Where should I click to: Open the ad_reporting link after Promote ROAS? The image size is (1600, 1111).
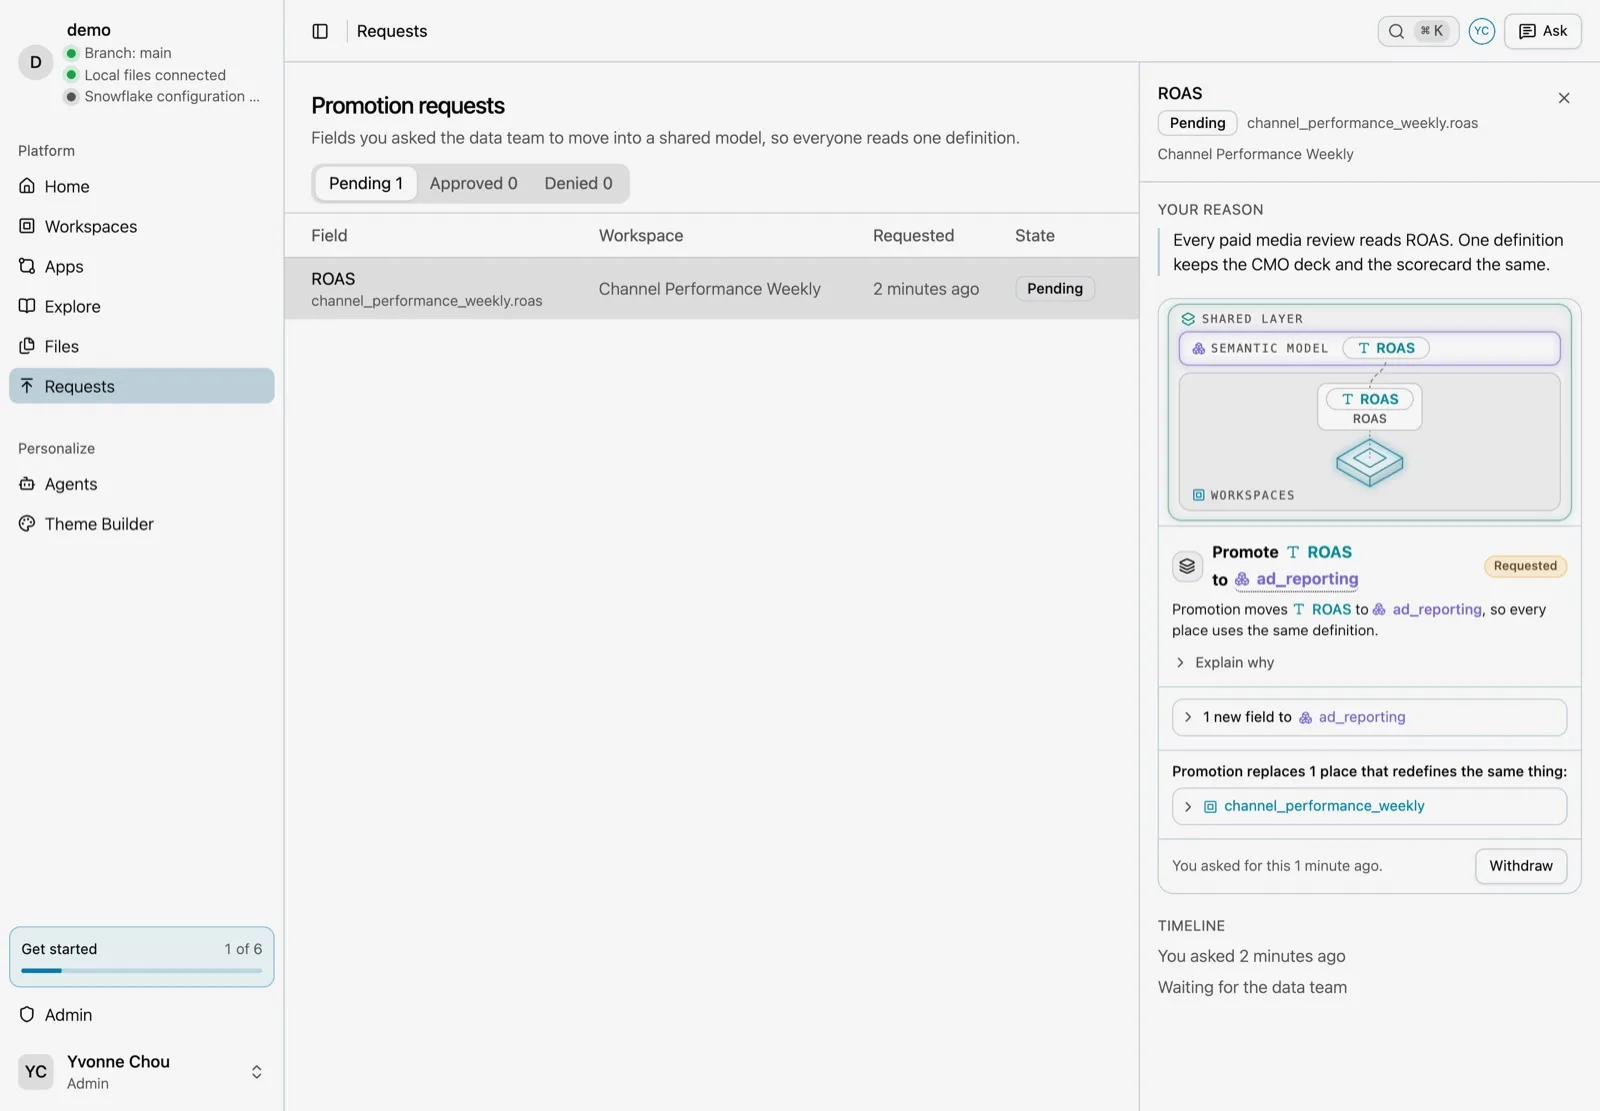pos(1297,579)
